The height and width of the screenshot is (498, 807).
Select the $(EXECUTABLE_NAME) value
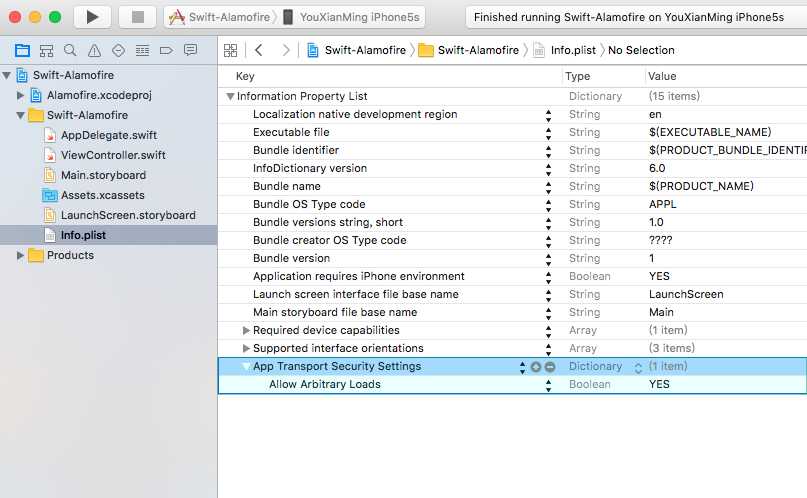(x=710, y=132)
